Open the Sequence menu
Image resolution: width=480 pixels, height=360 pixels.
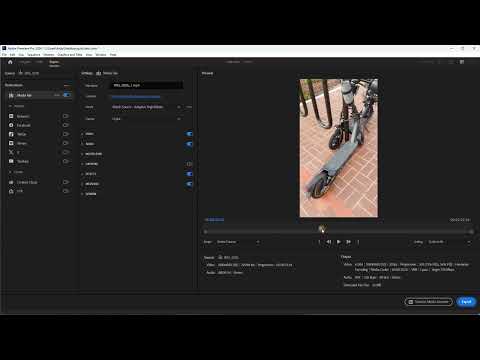33,55
